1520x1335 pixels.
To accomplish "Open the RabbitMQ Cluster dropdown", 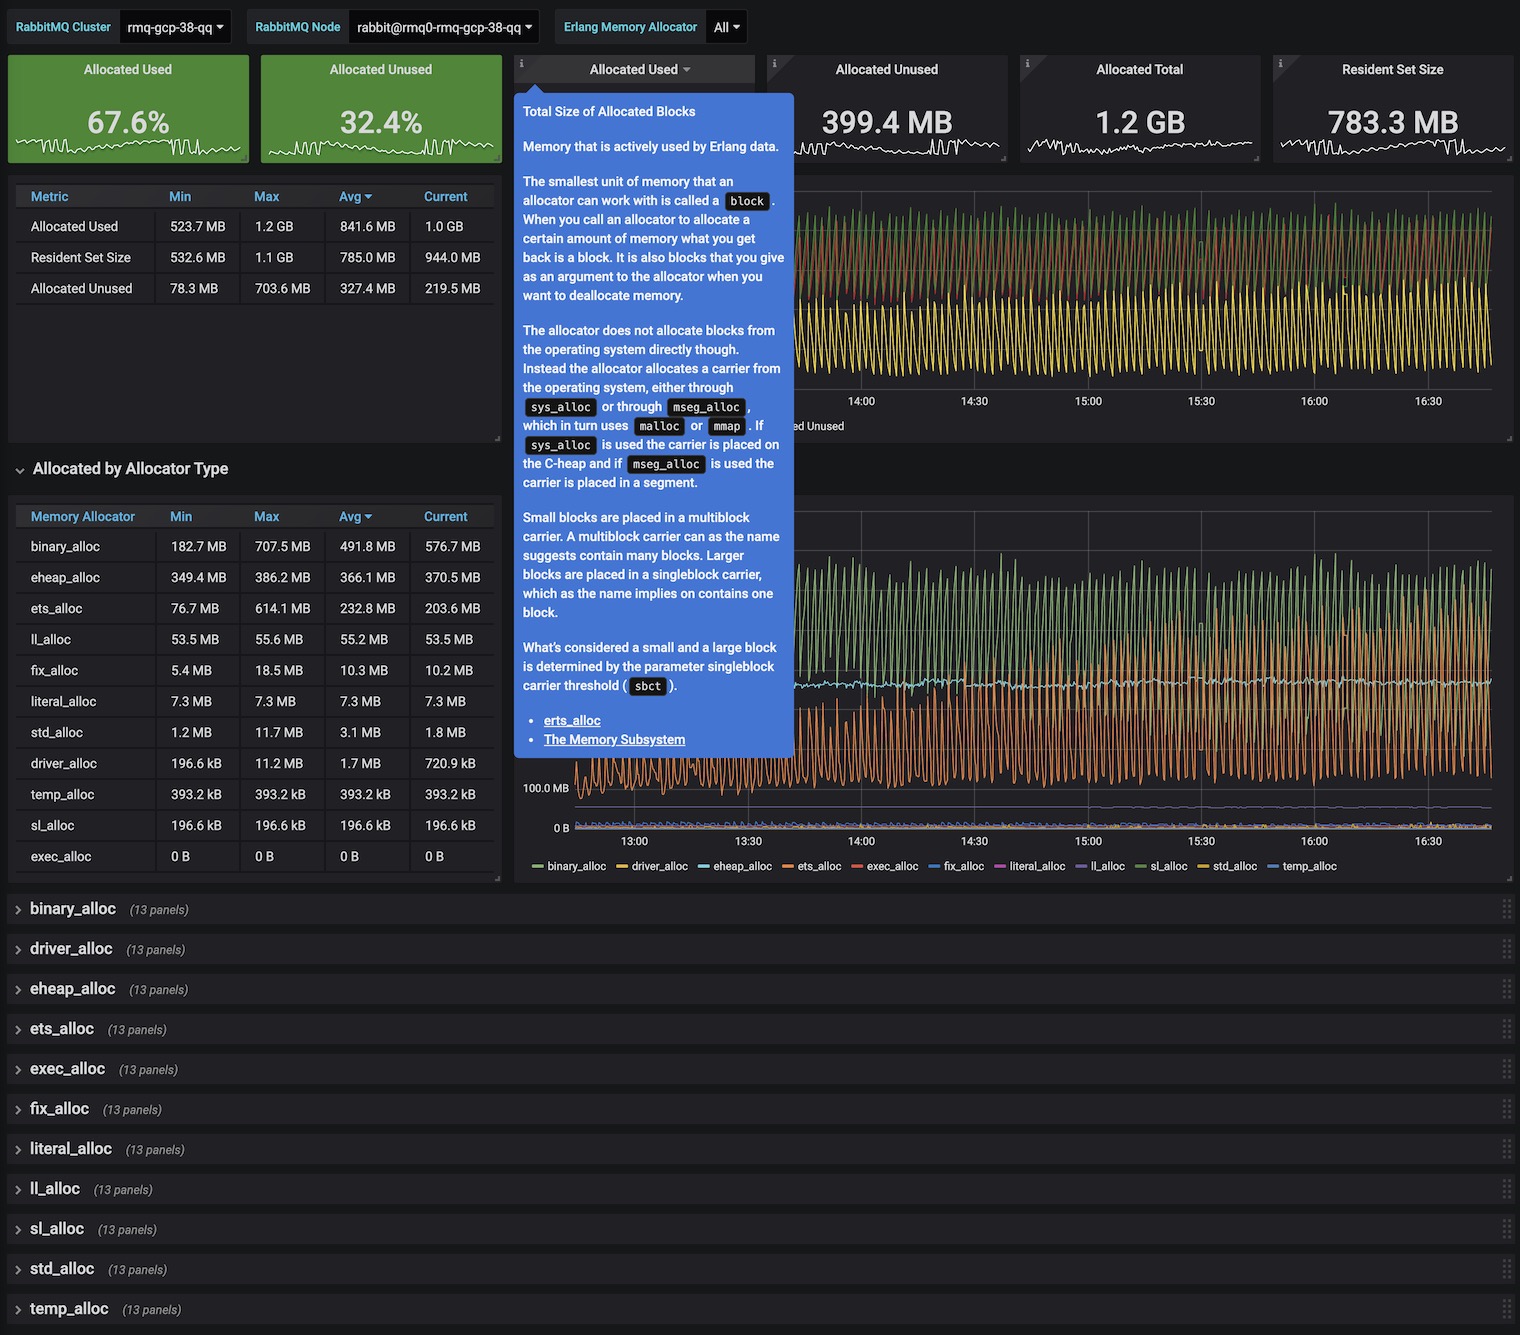I will coord(175,27).
